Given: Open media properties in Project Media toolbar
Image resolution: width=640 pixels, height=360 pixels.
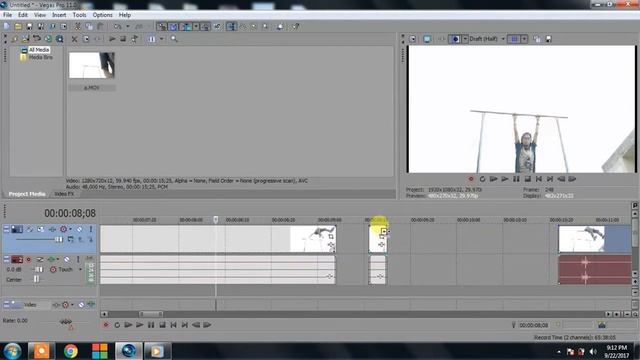Looking at the screenshot, I should [x=86, y=39].
